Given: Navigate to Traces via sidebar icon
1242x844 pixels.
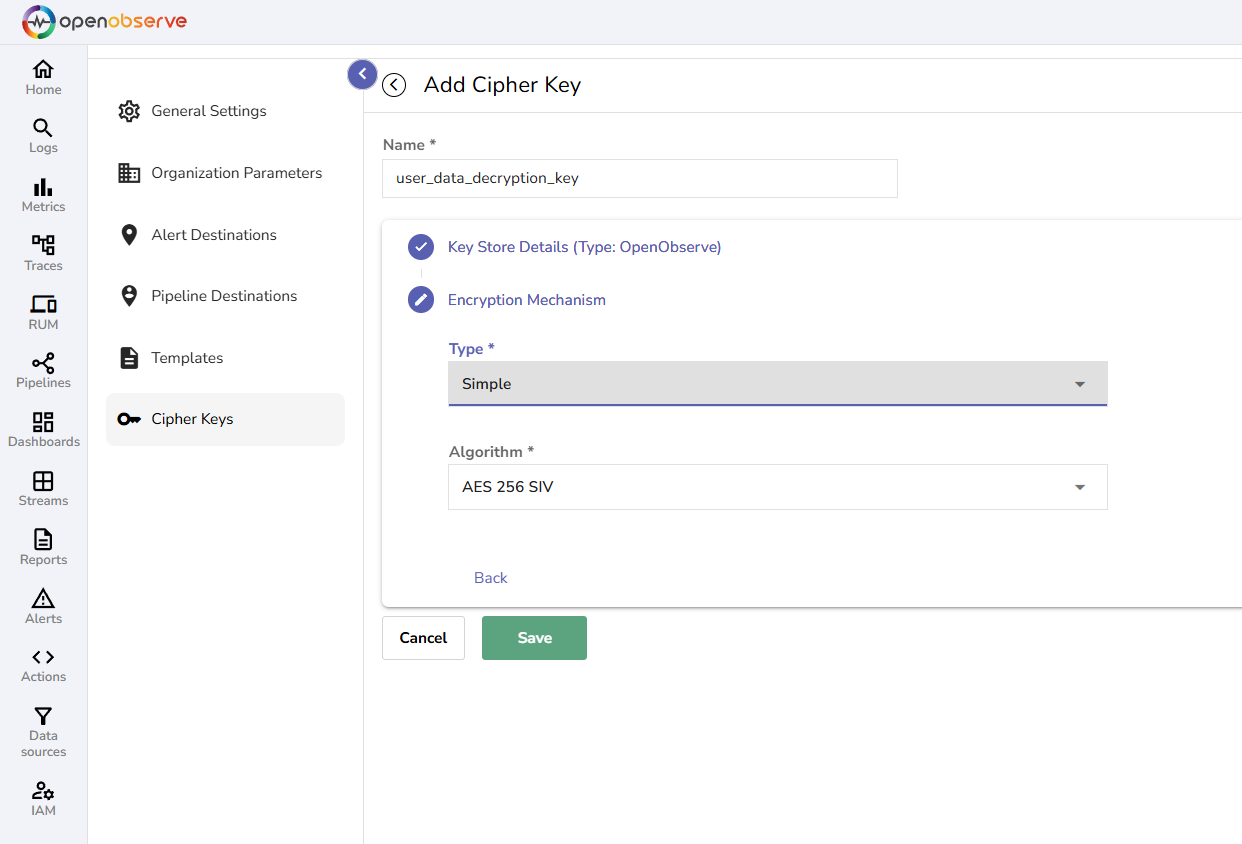Looking at the screenshot, I should (x=43, y=253).
